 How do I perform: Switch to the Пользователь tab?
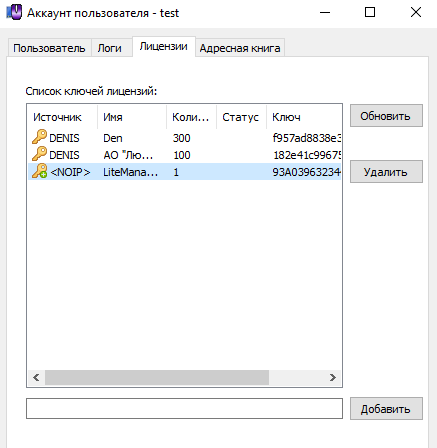pyautogui.click(x=49, y=48)
